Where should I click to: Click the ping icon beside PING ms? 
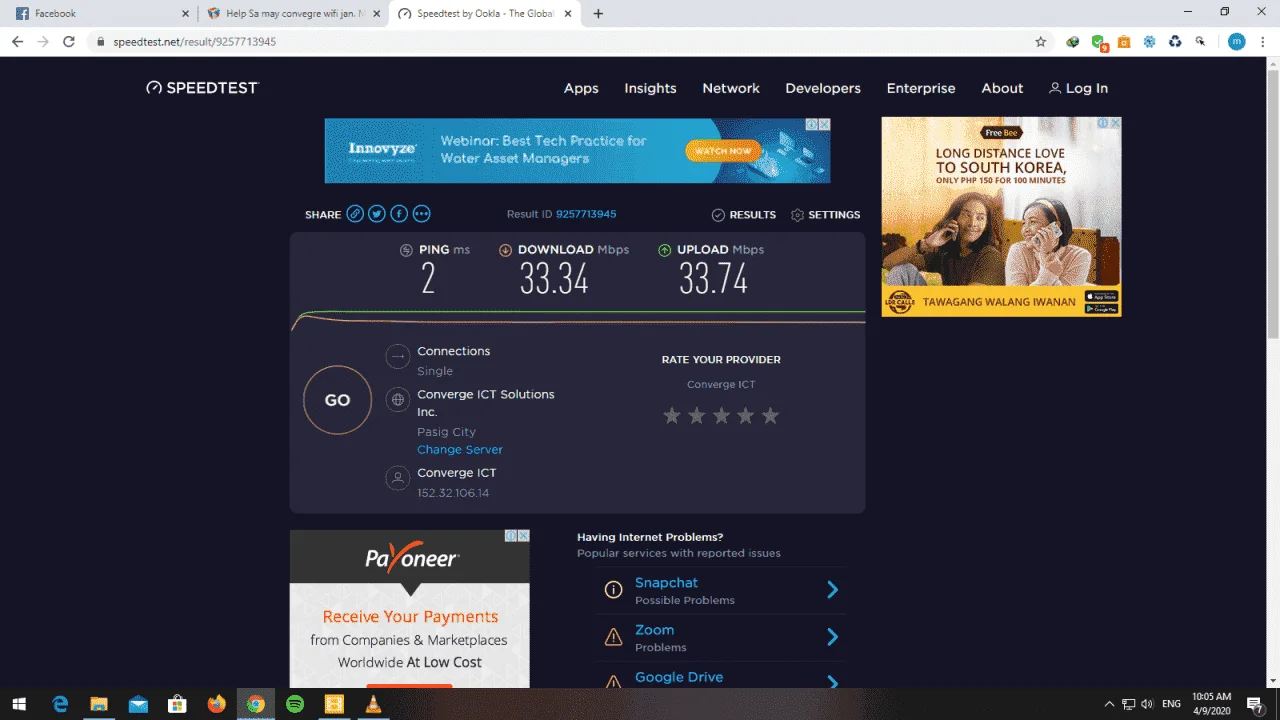(x=406, y=250)
